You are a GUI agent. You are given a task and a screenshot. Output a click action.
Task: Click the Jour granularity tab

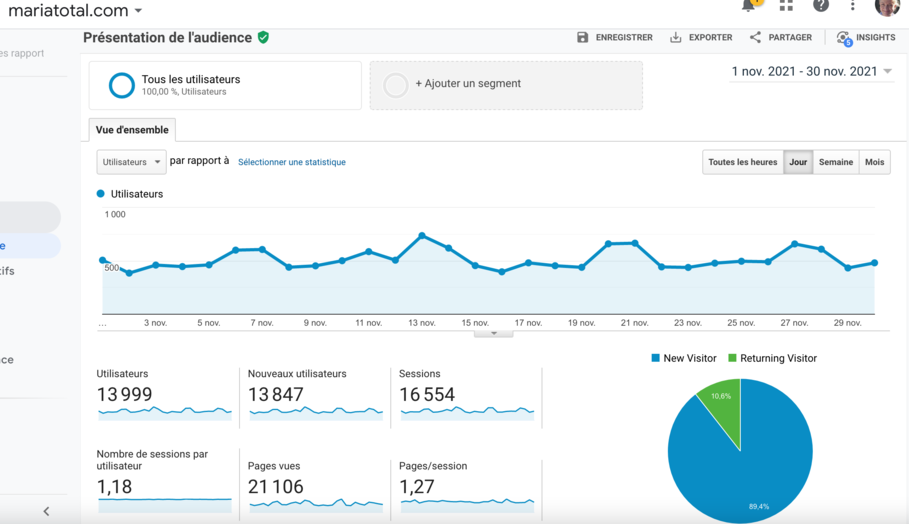click(798, 162)
